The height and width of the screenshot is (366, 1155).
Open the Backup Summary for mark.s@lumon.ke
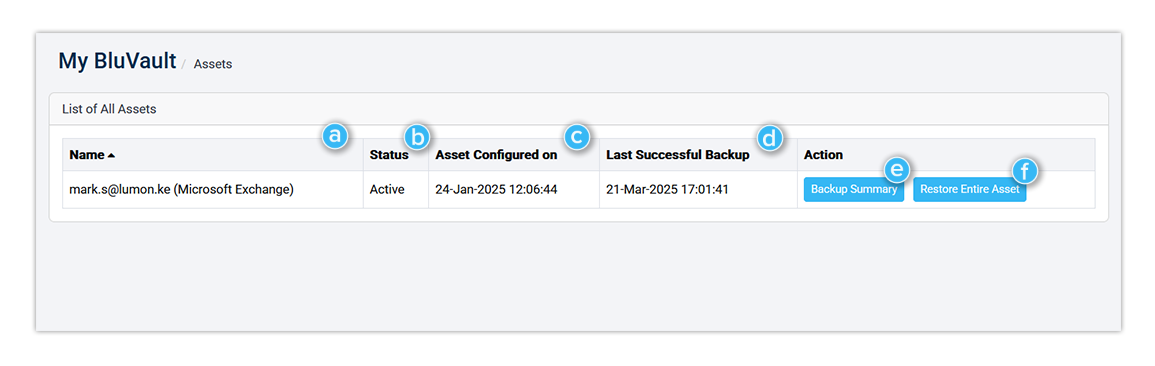point(853,189)
